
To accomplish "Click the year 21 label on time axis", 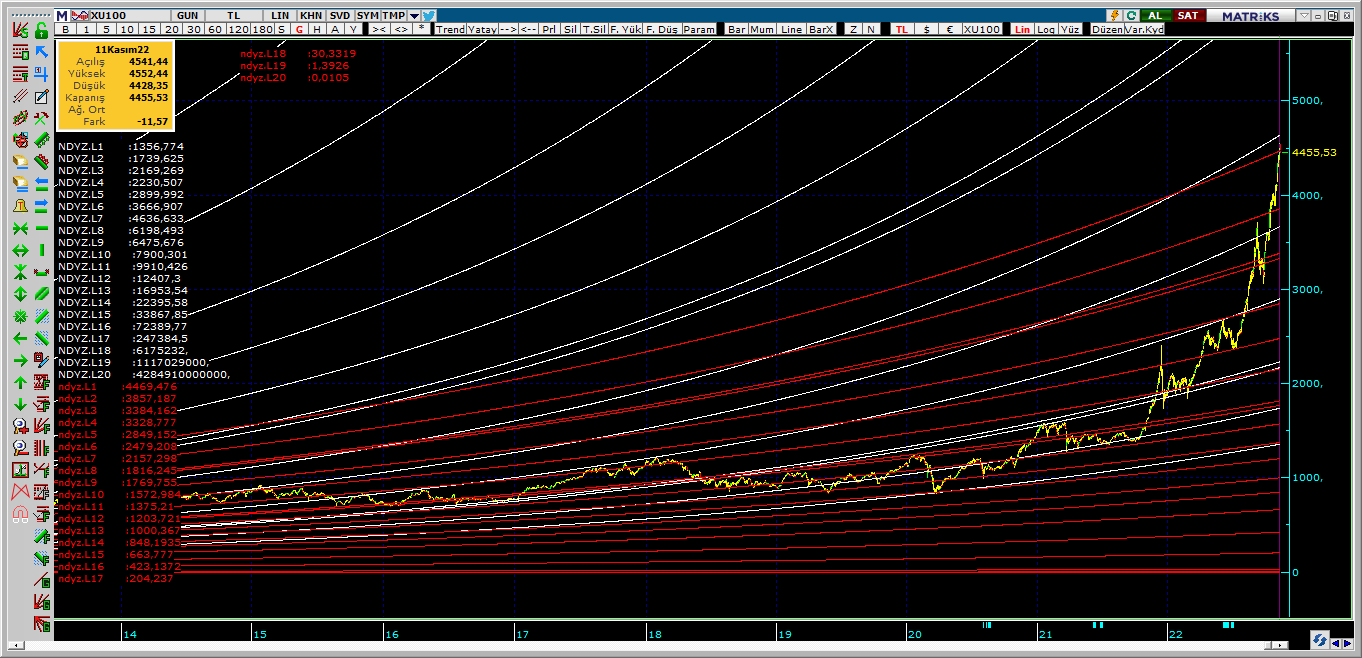I will tap(1046, 634).
